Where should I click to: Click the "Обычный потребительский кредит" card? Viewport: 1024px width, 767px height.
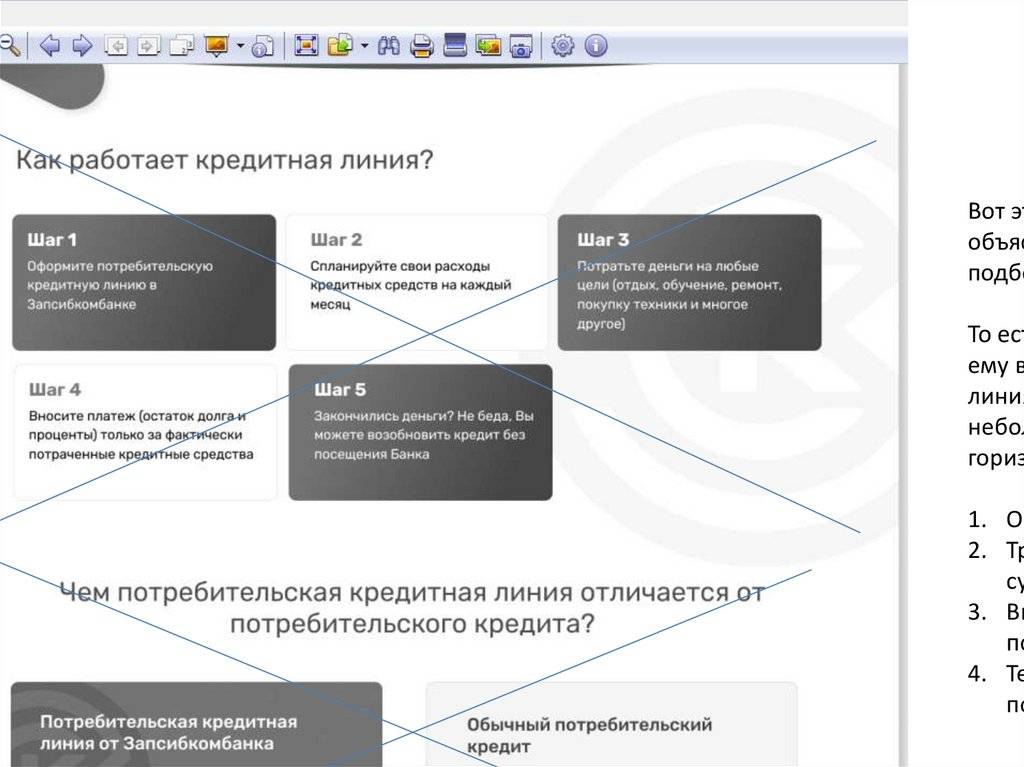[x=611, y=725]
